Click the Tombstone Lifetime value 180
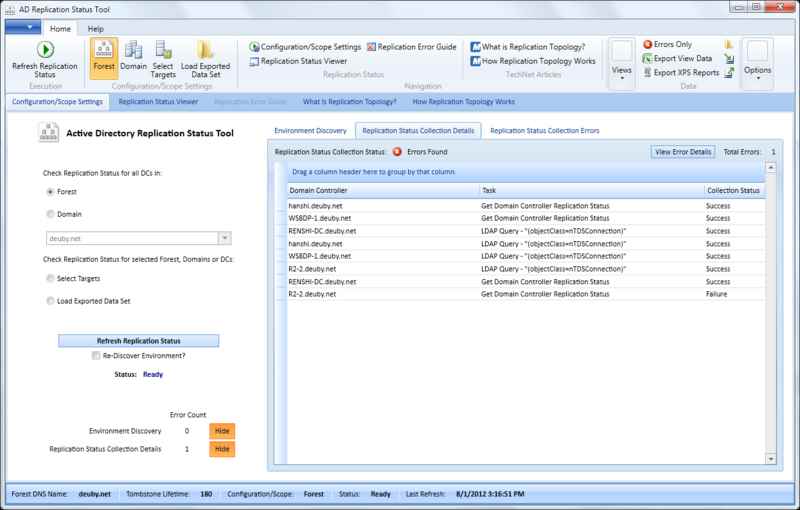 tap(206, 494)
